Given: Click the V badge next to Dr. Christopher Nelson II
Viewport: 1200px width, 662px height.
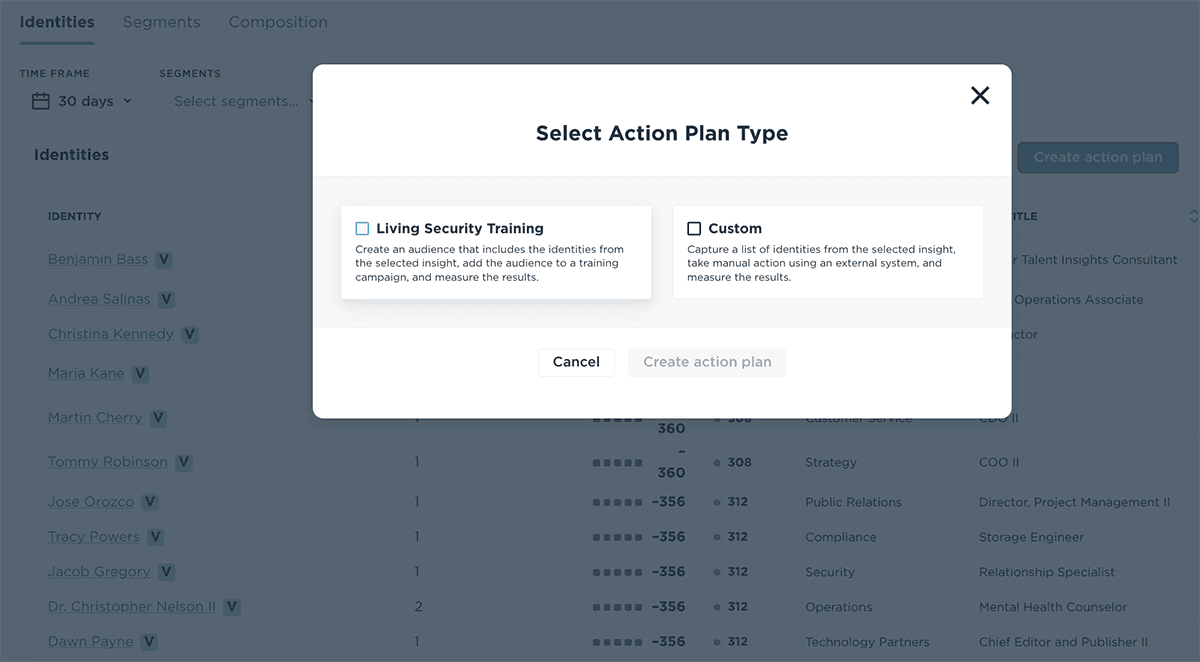Looking at the screenshot, I should pyautogui.click(x=232, y=607).
